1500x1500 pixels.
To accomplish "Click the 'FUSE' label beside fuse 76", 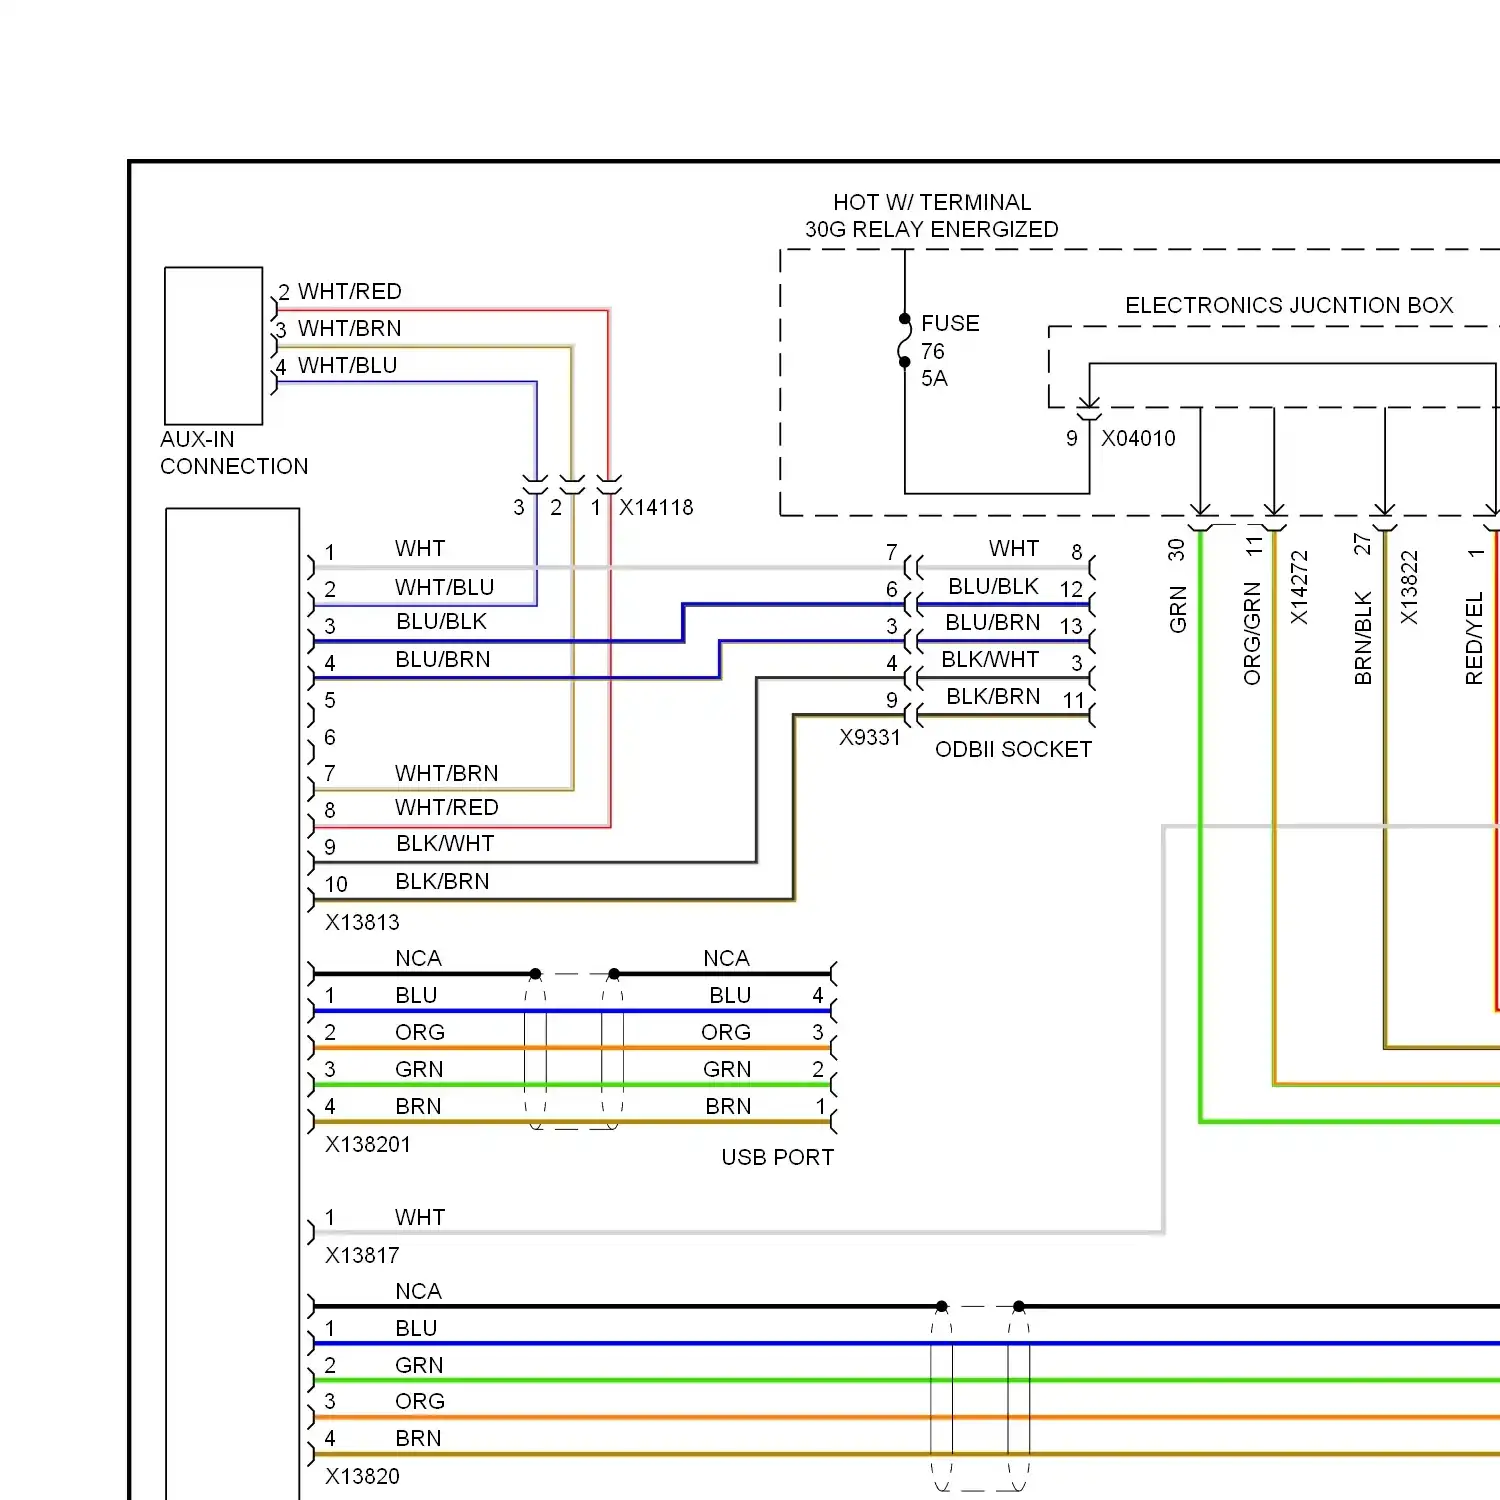I will click(x=950, y=323).
